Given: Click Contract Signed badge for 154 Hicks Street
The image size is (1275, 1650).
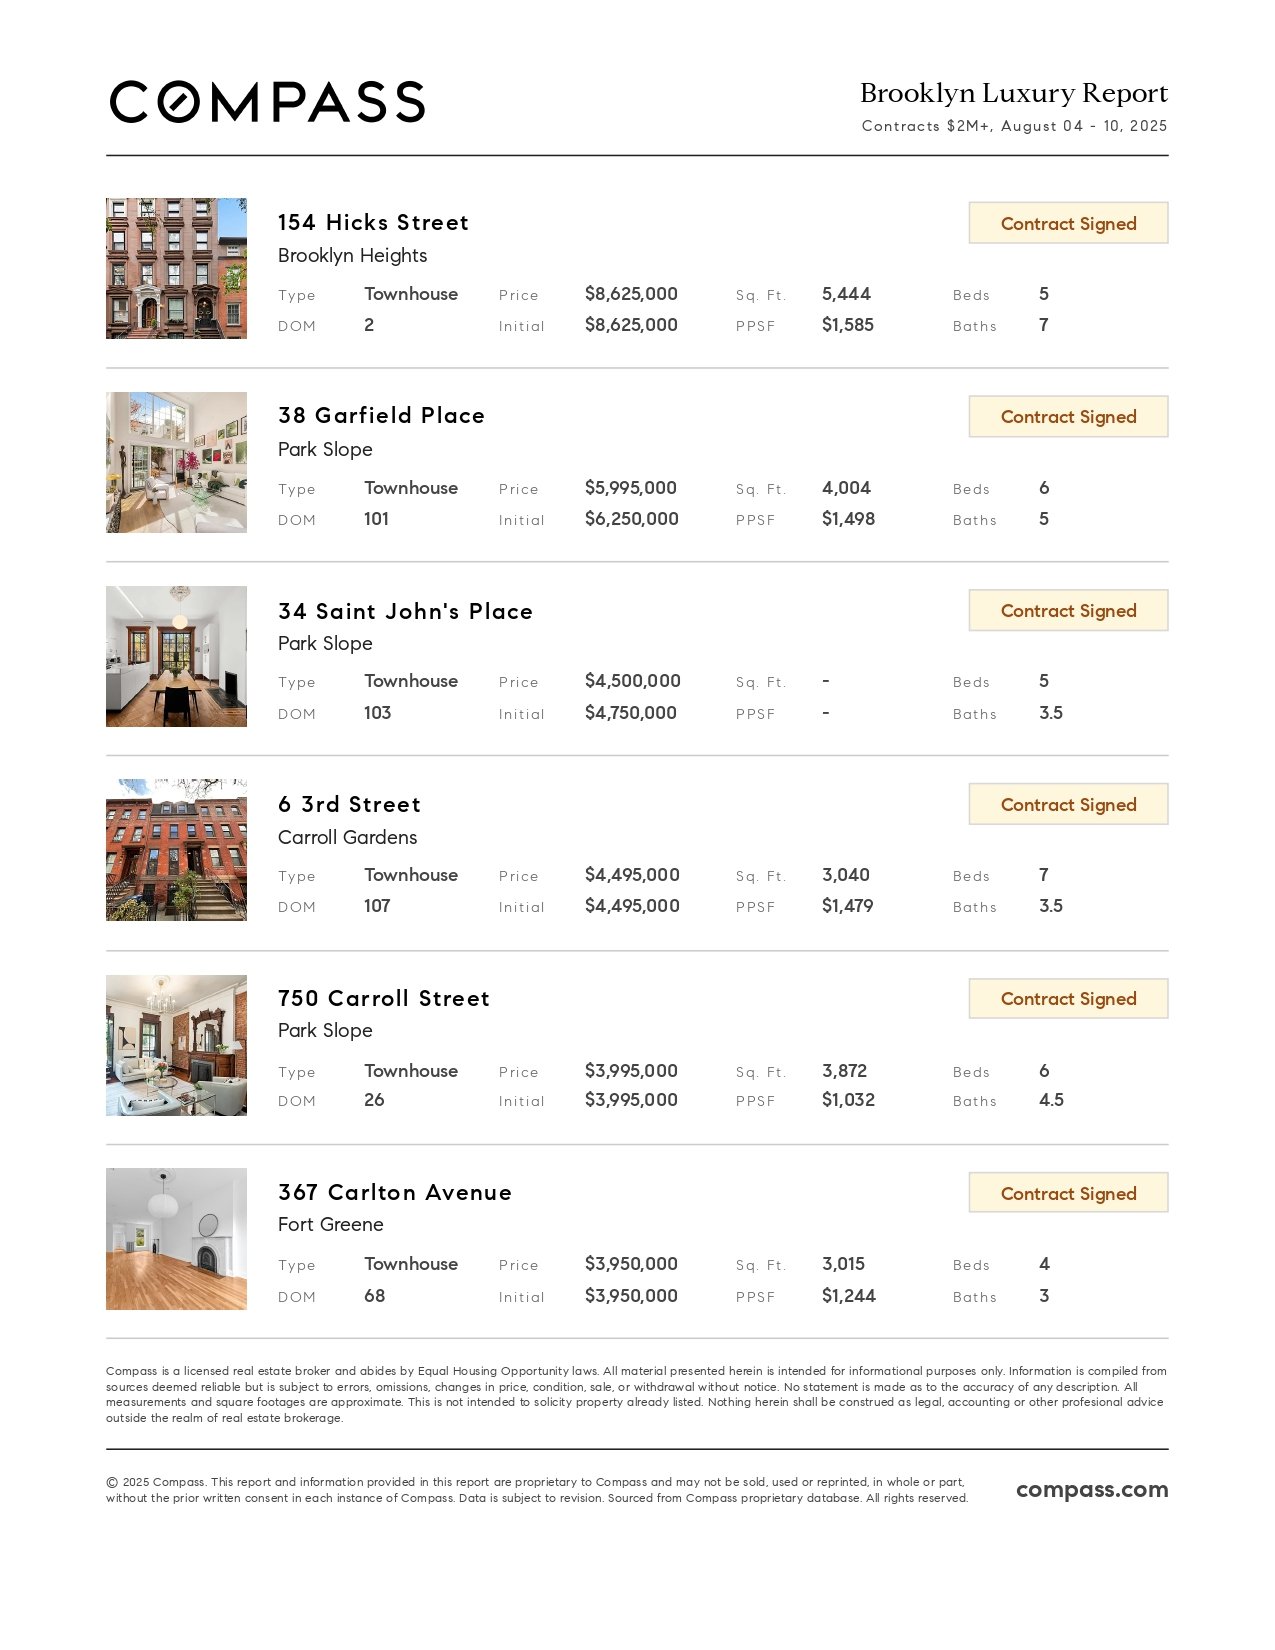Looking at the screenshot, I should [1068, 223].
